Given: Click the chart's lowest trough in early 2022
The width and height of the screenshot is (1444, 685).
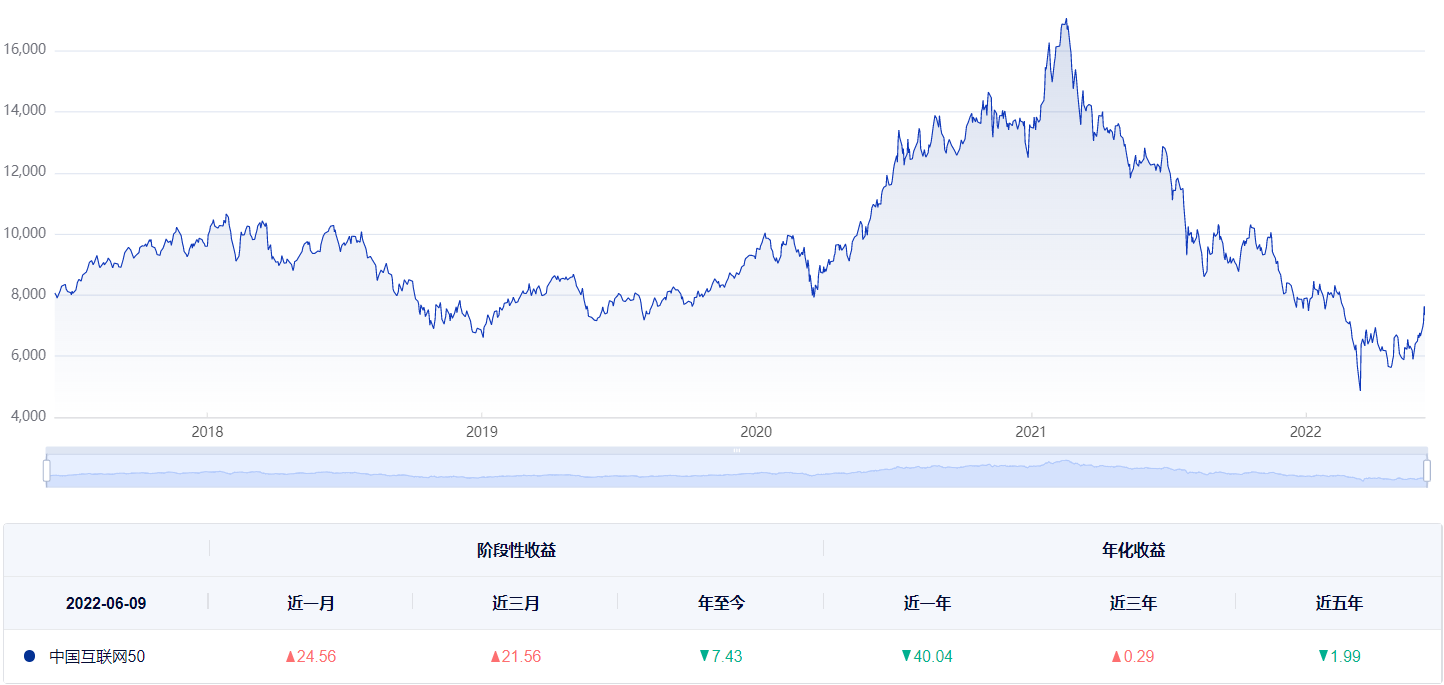Looking at the screenshot, I should point(1359,389).
